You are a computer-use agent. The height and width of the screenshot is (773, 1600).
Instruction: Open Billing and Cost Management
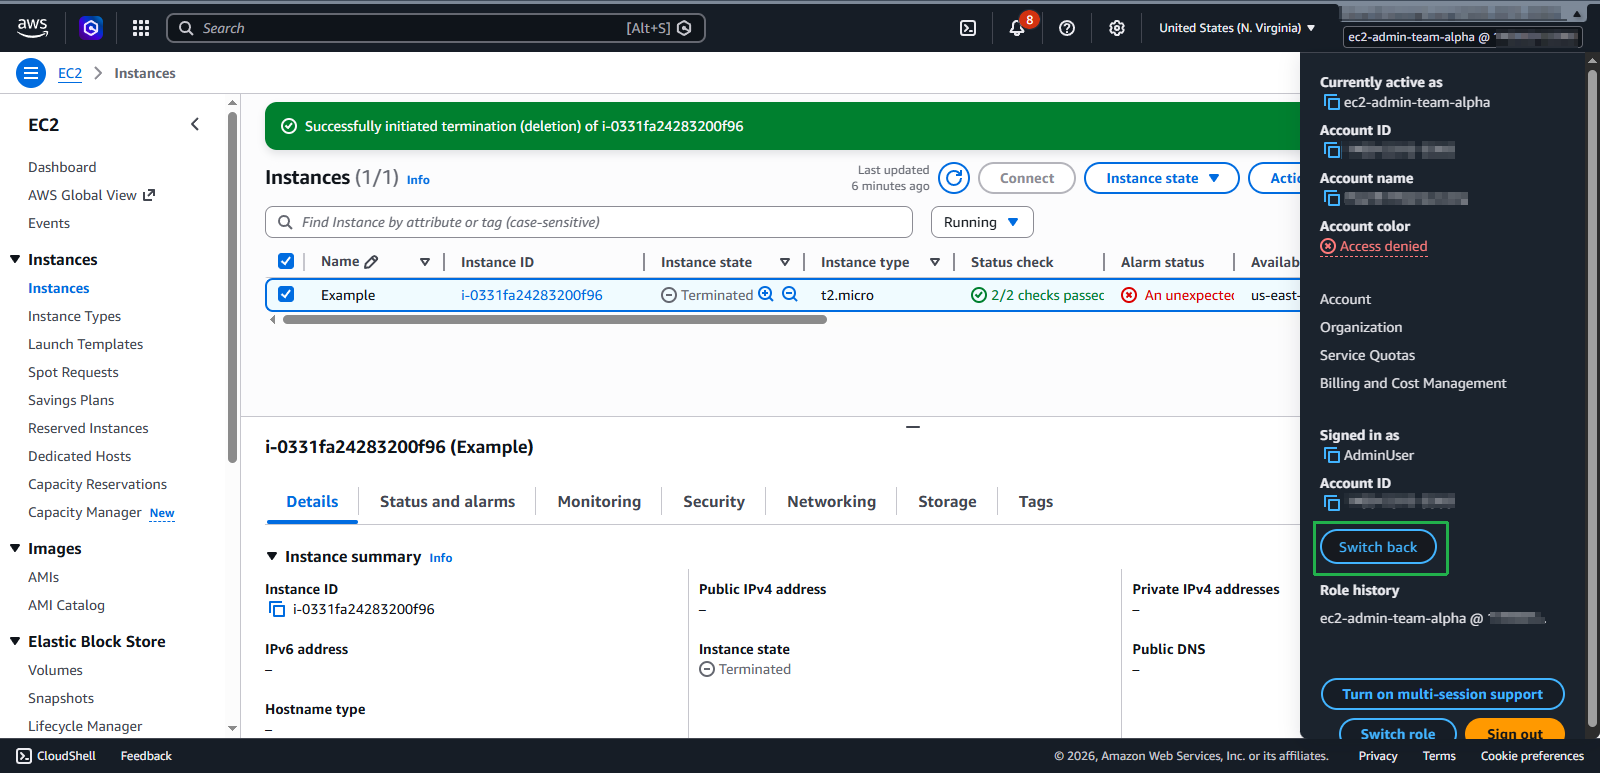tap(1413, 383)
